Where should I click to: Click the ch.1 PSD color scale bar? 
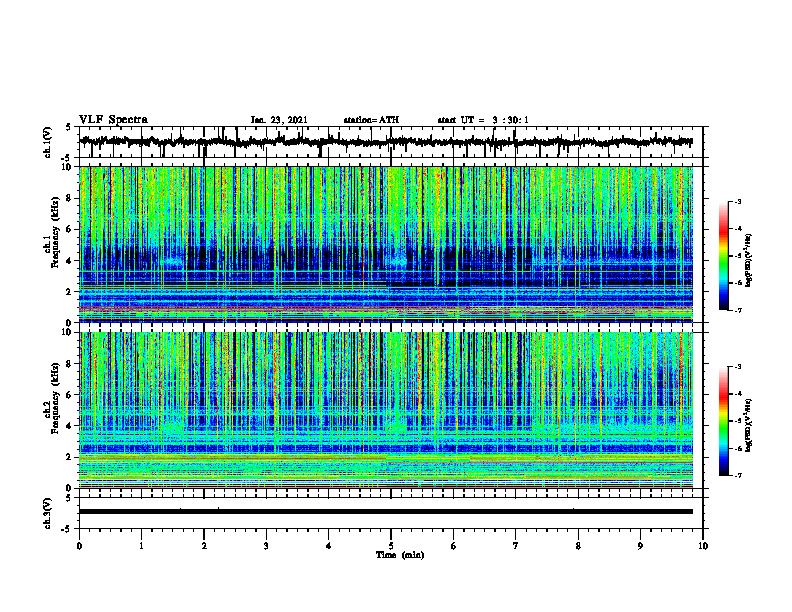tap(724, 256)
